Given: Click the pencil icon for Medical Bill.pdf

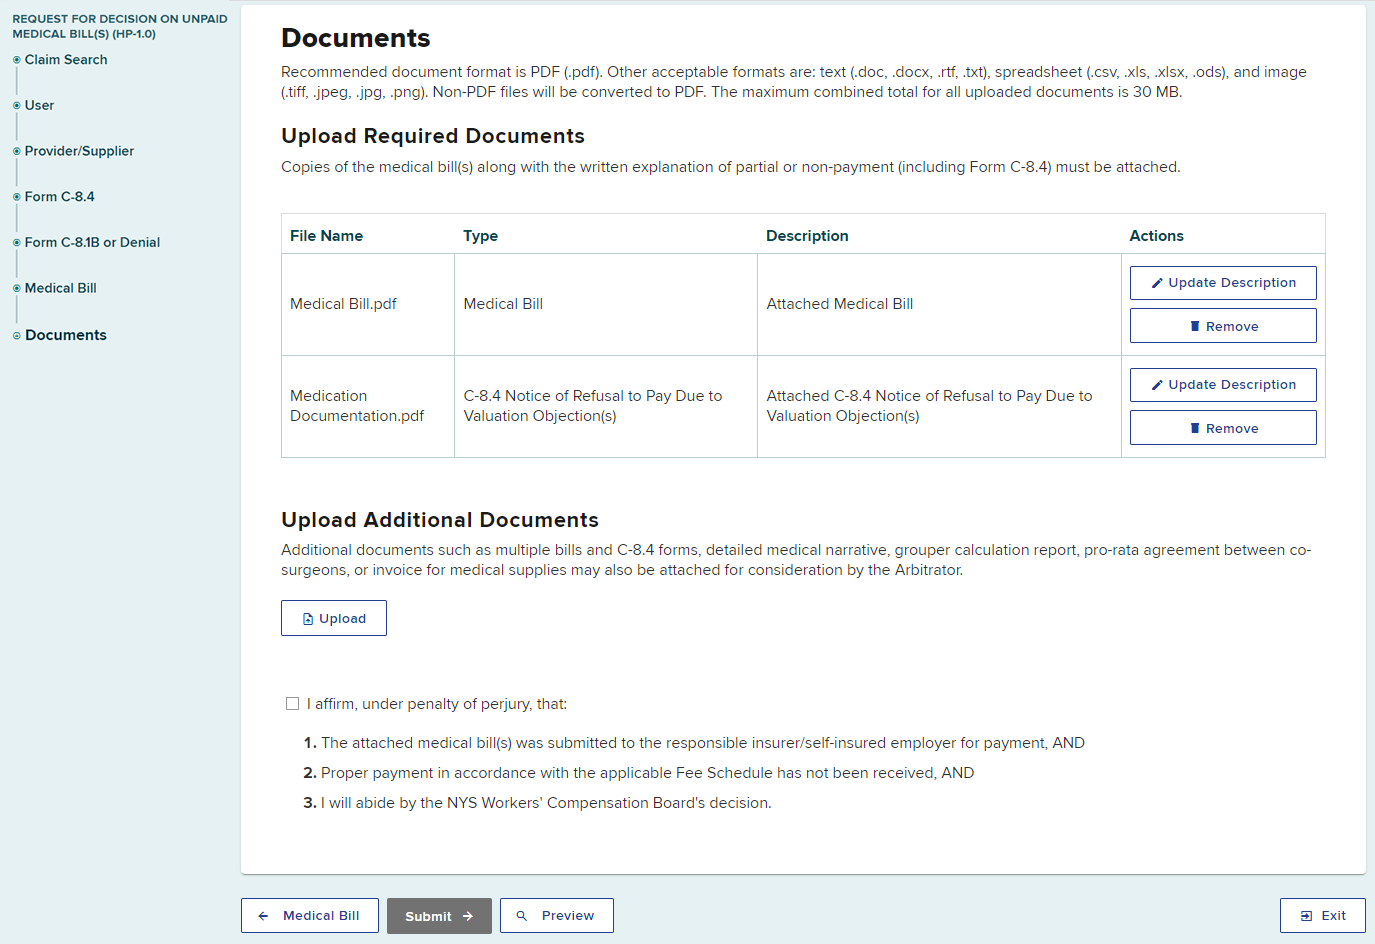Looking at the screenshot, I should [x=1157, y=283].
